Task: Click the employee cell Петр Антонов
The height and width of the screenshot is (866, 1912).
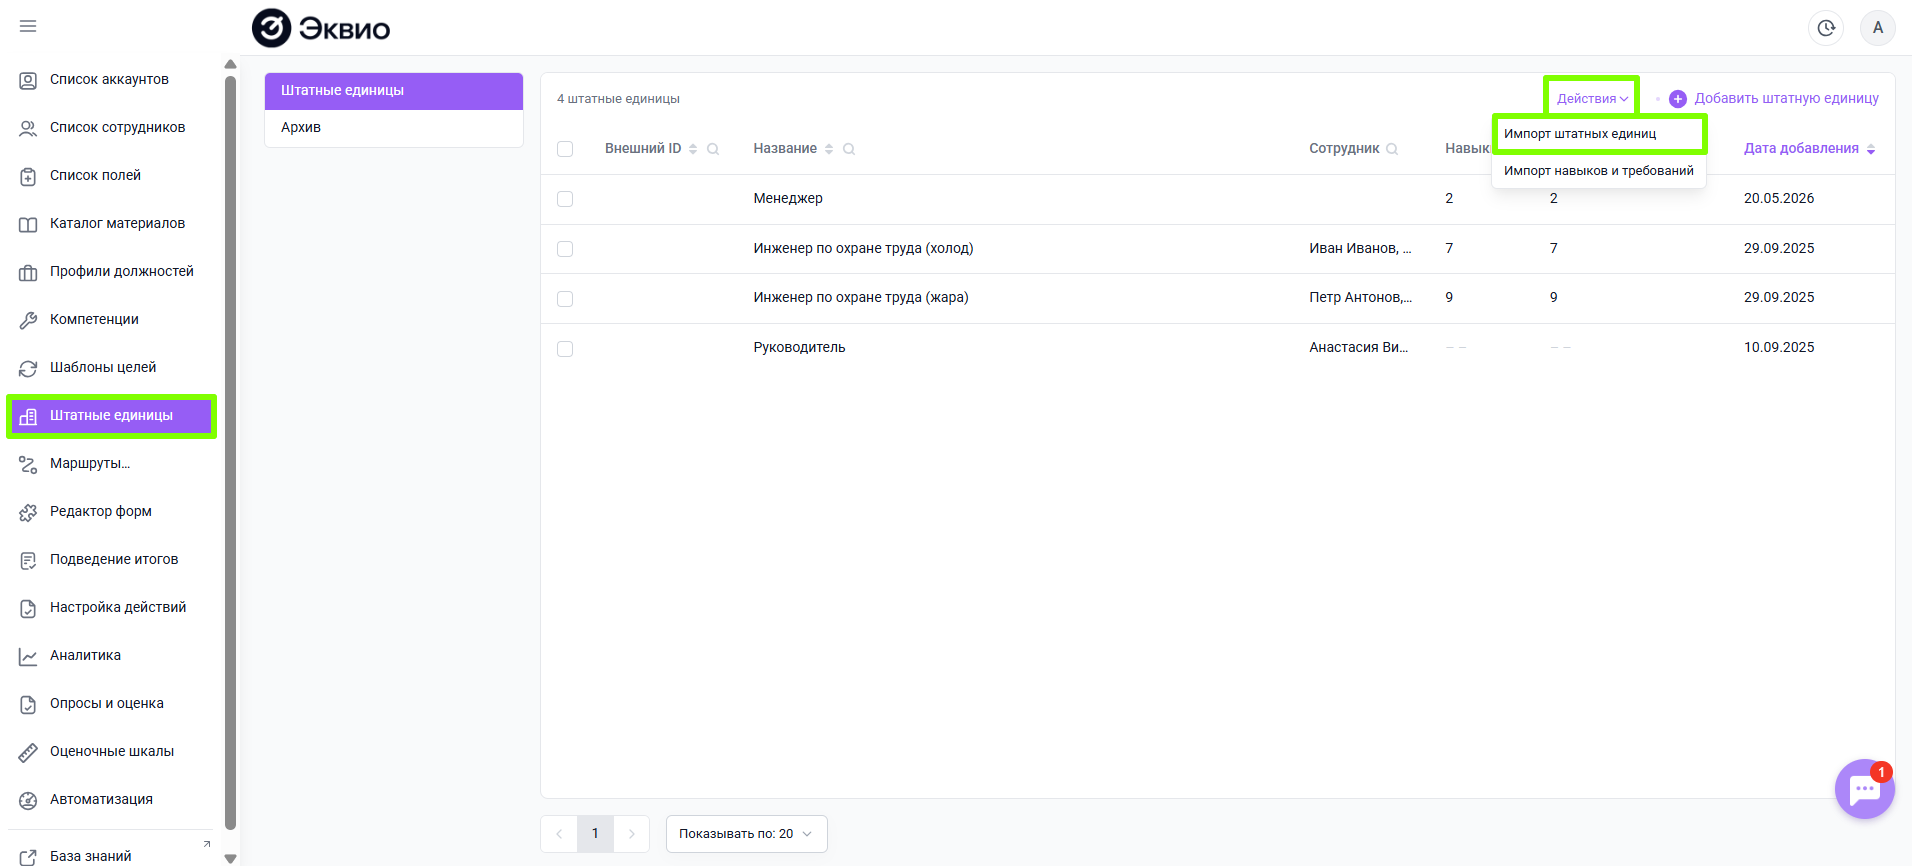Action: click(x=1360, y=298)
